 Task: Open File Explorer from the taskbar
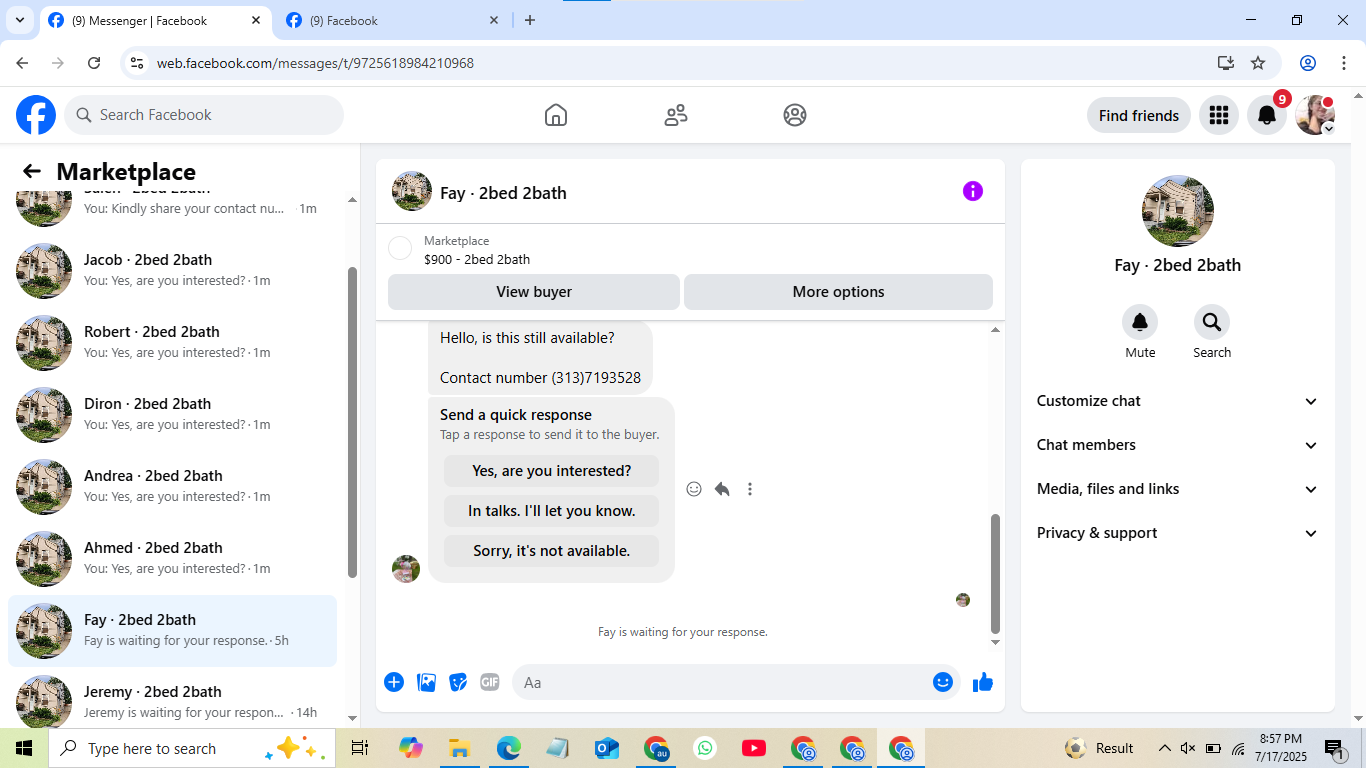tap(459, 748)
